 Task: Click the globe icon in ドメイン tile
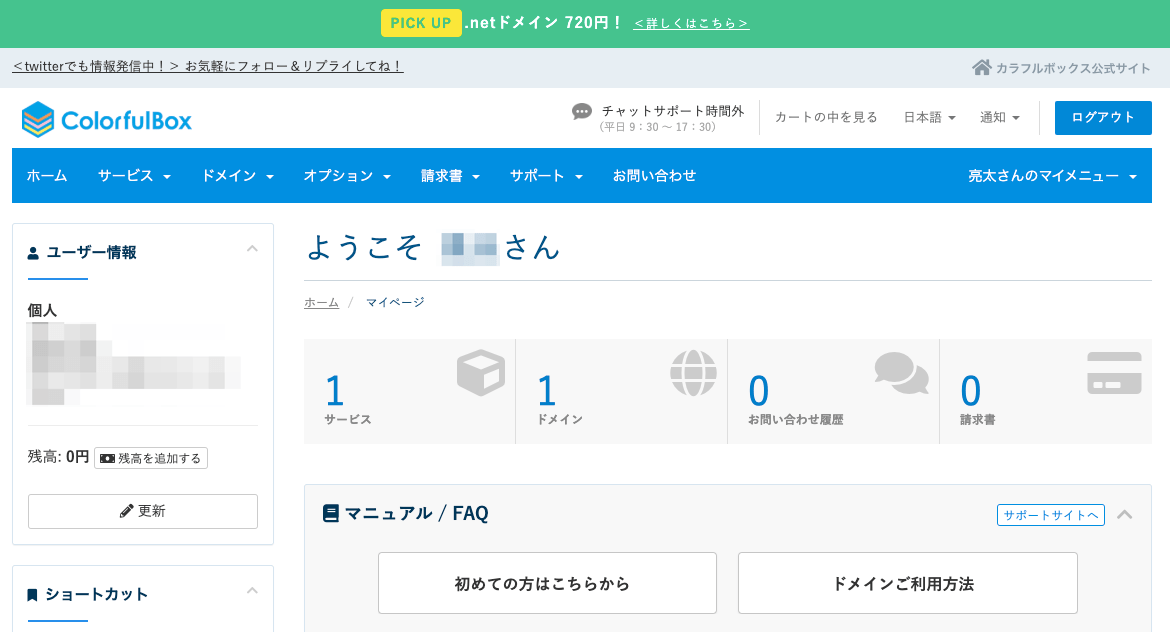click(x=693, y=373)
